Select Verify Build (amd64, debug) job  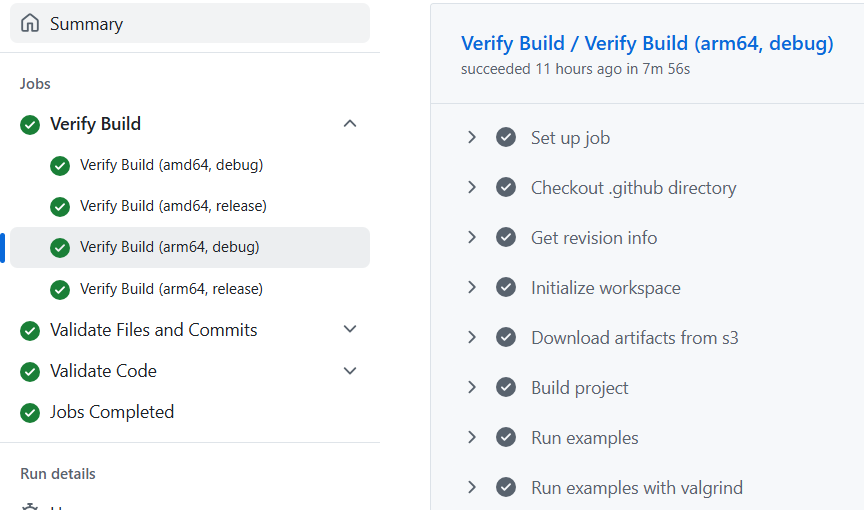[171, 165]
